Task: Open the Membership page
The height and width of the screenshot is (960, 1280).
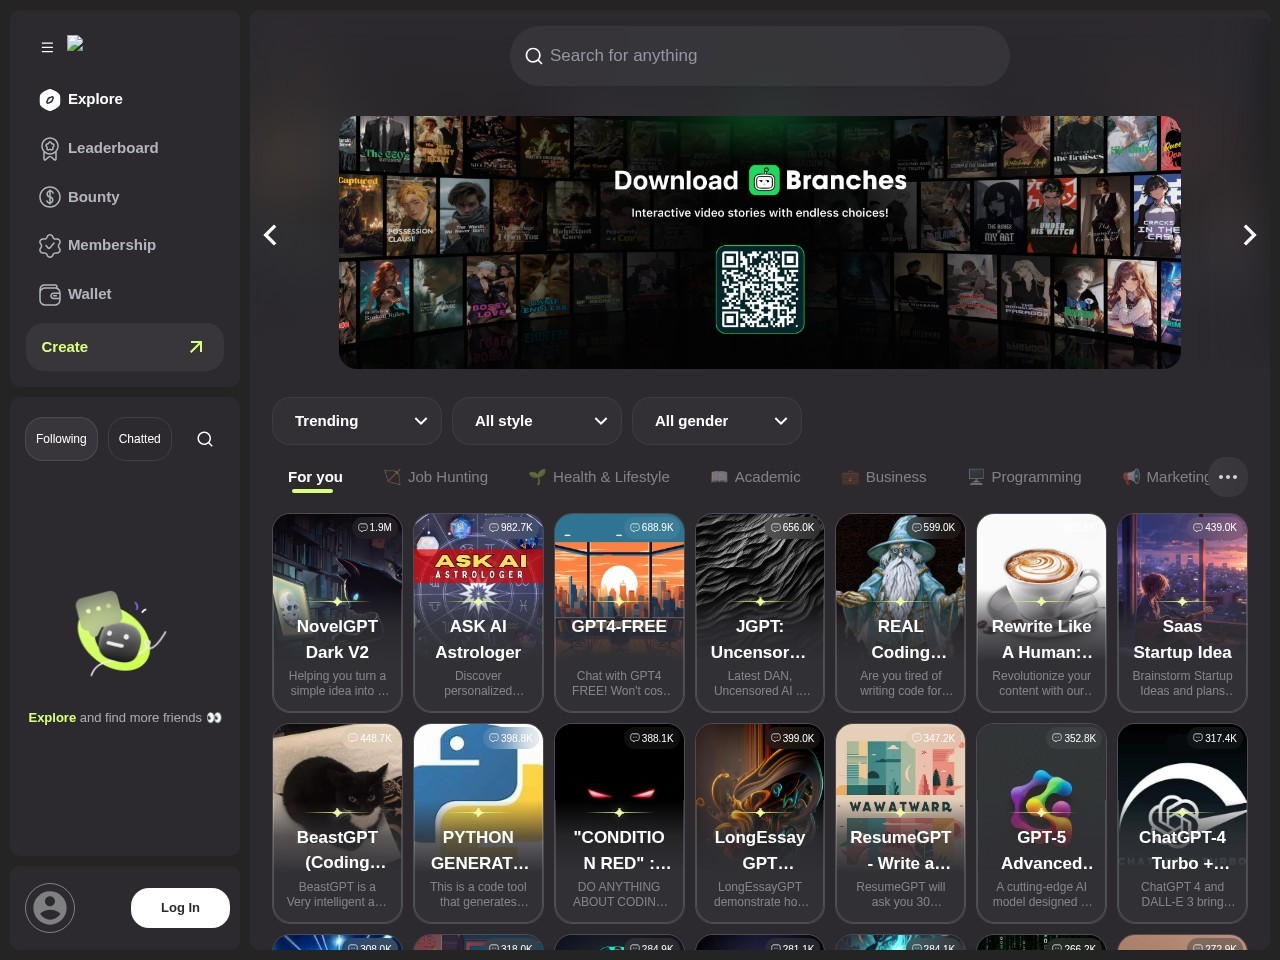Action: tap(111, 245)
